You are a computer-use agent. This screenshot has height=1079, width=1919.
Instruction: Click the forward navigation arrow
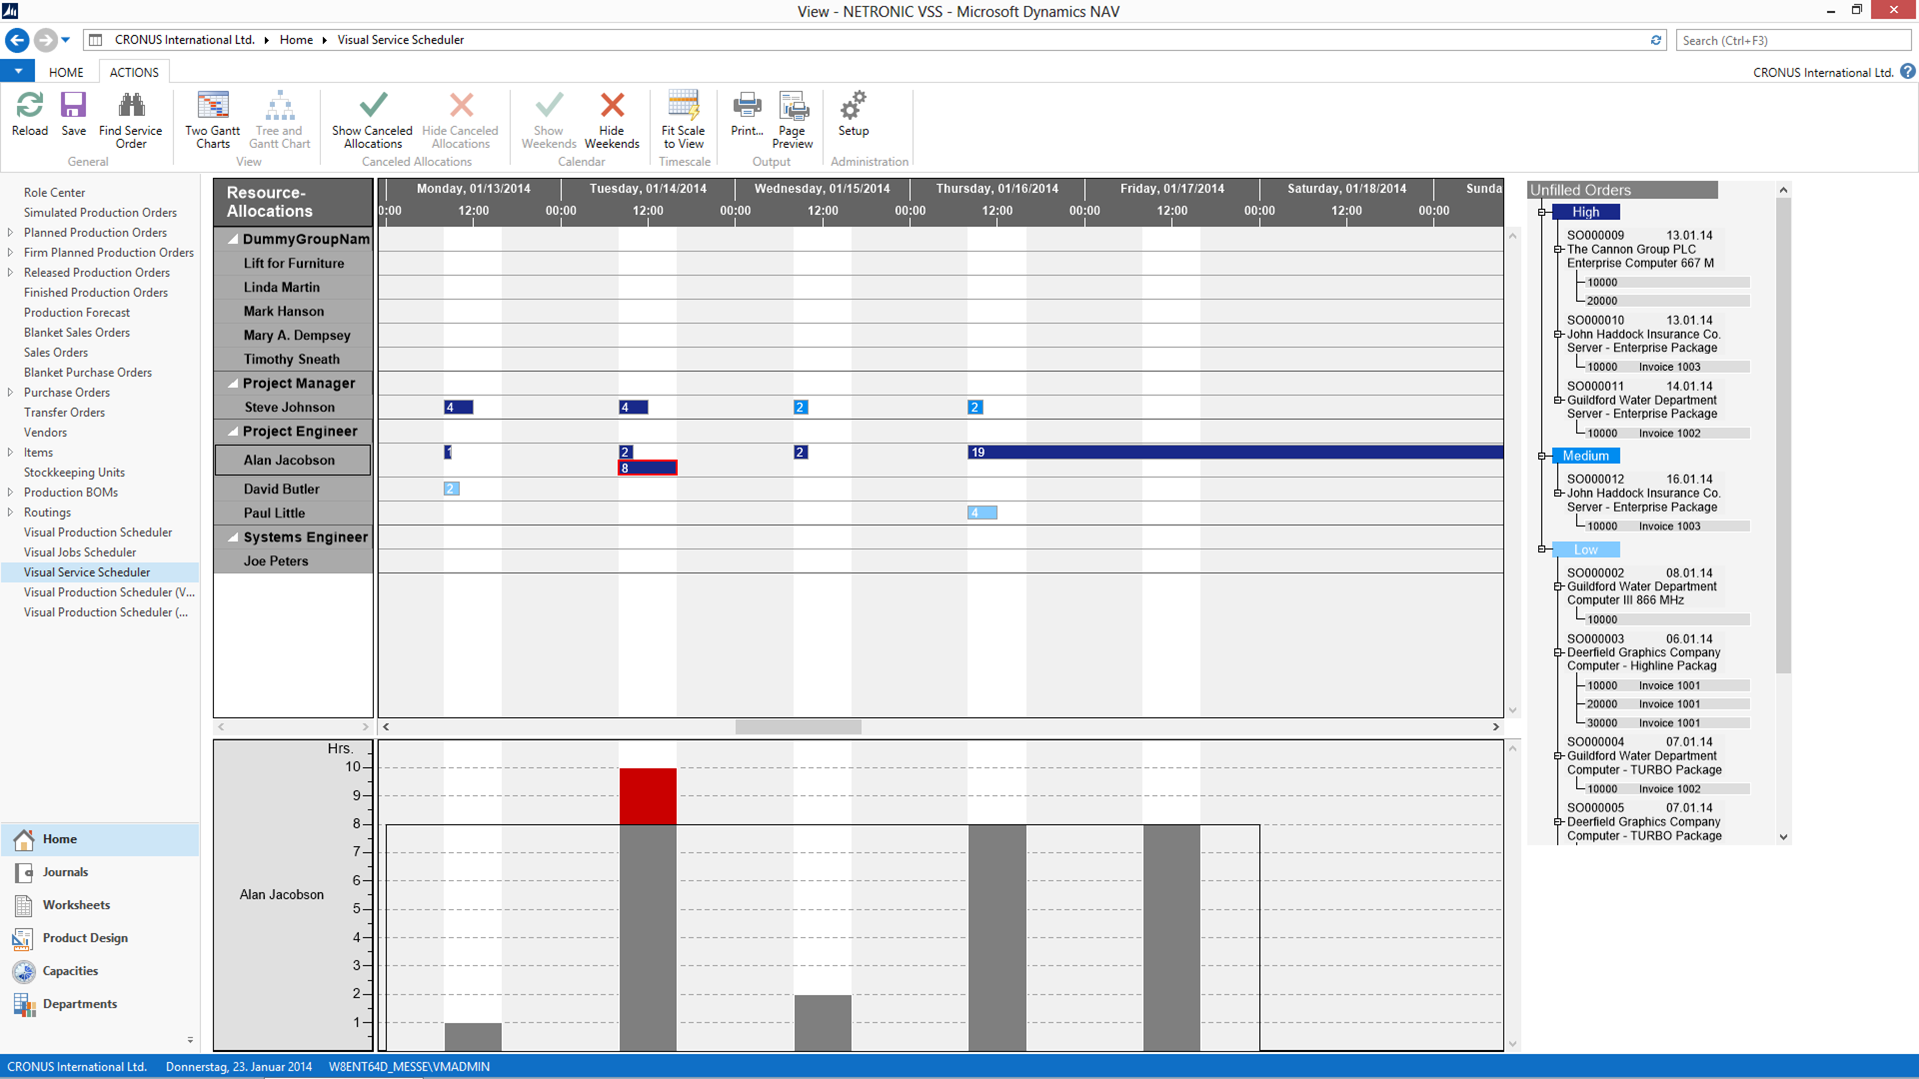pos(45,40)
